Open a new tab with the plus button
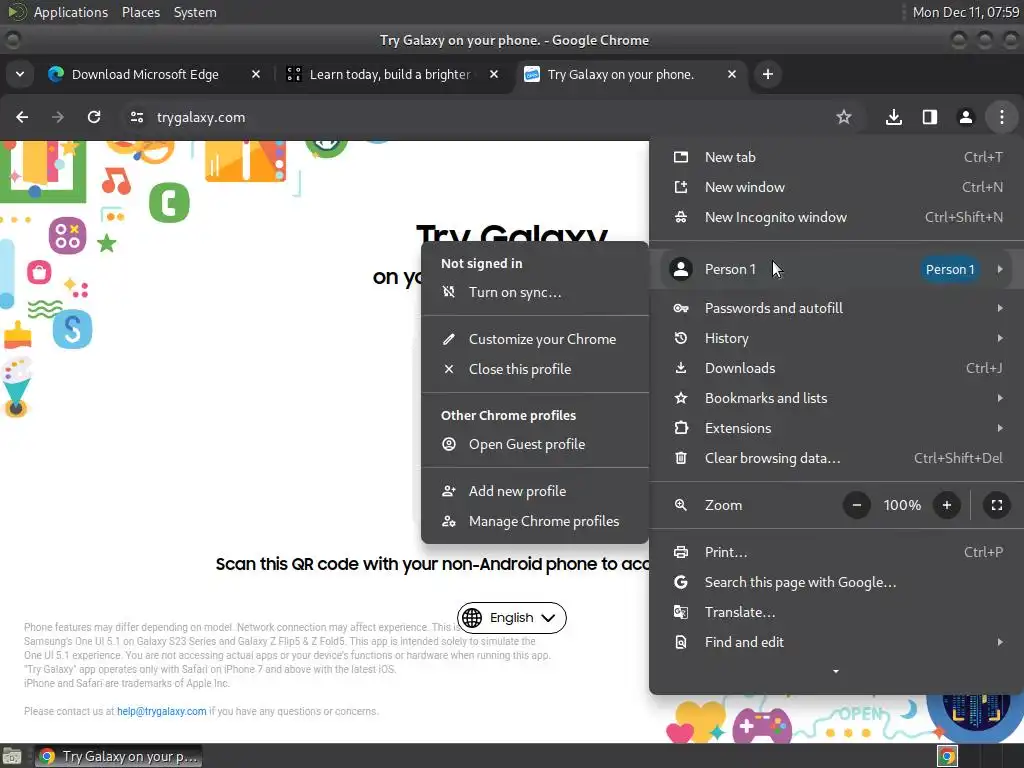Image resolution: width=1024 pixels, height=768 pixels. tap(768, 74)
